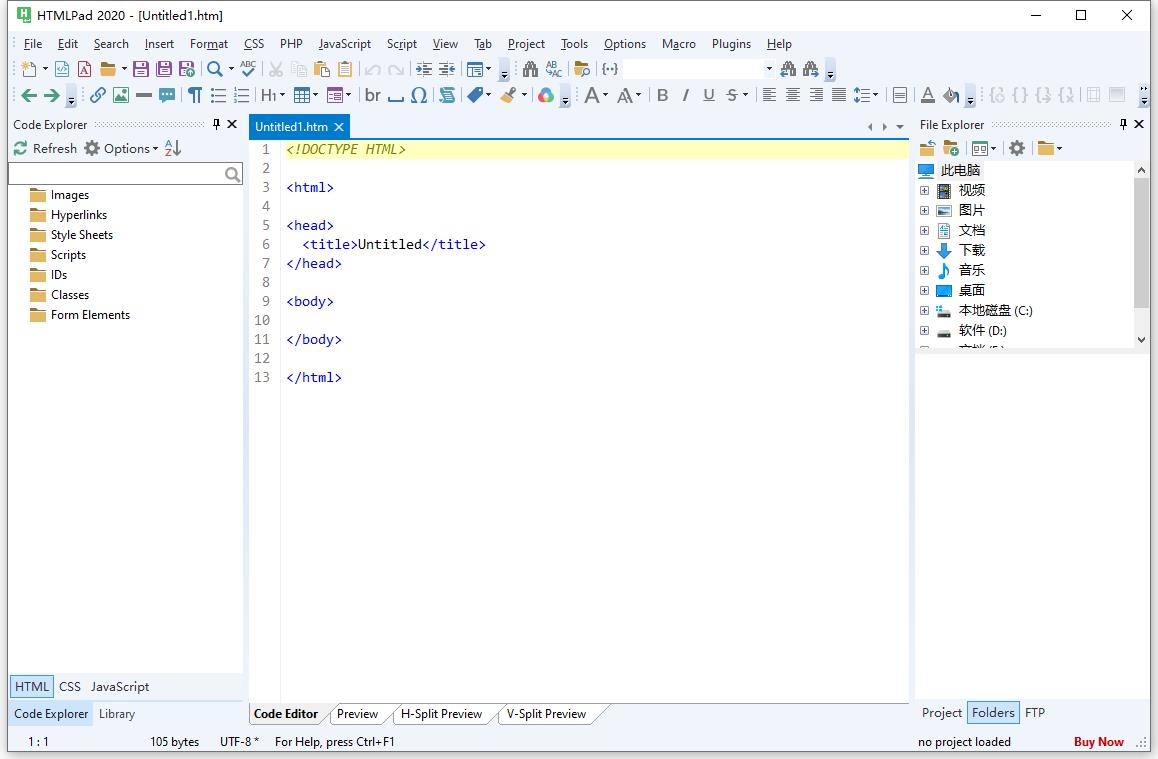This screenshot has width=1158, height=759.
Task: Click the spell check ABC icon
Action: (248, 69)
